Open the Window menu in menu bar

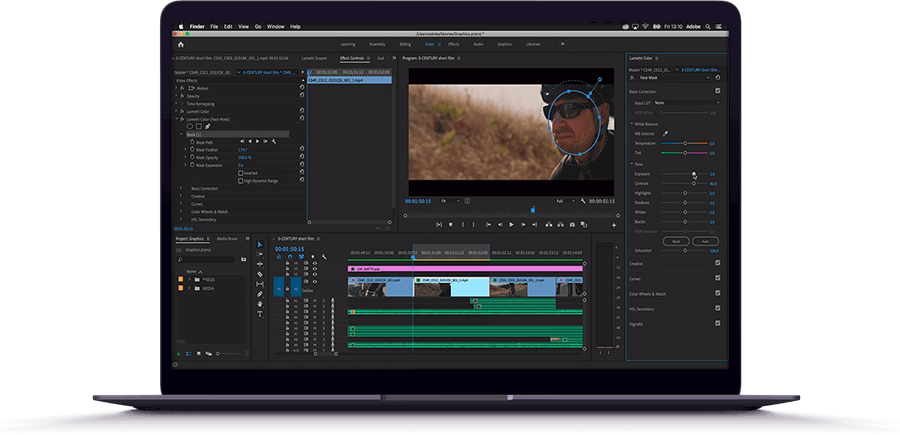click(x=276, y=26)
